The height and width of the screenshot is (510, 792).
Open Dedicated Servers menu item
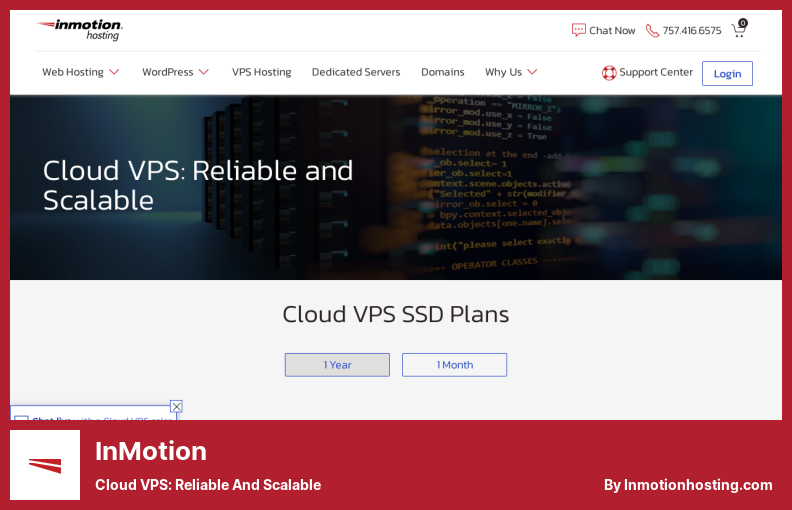click(x=355, y=72)
